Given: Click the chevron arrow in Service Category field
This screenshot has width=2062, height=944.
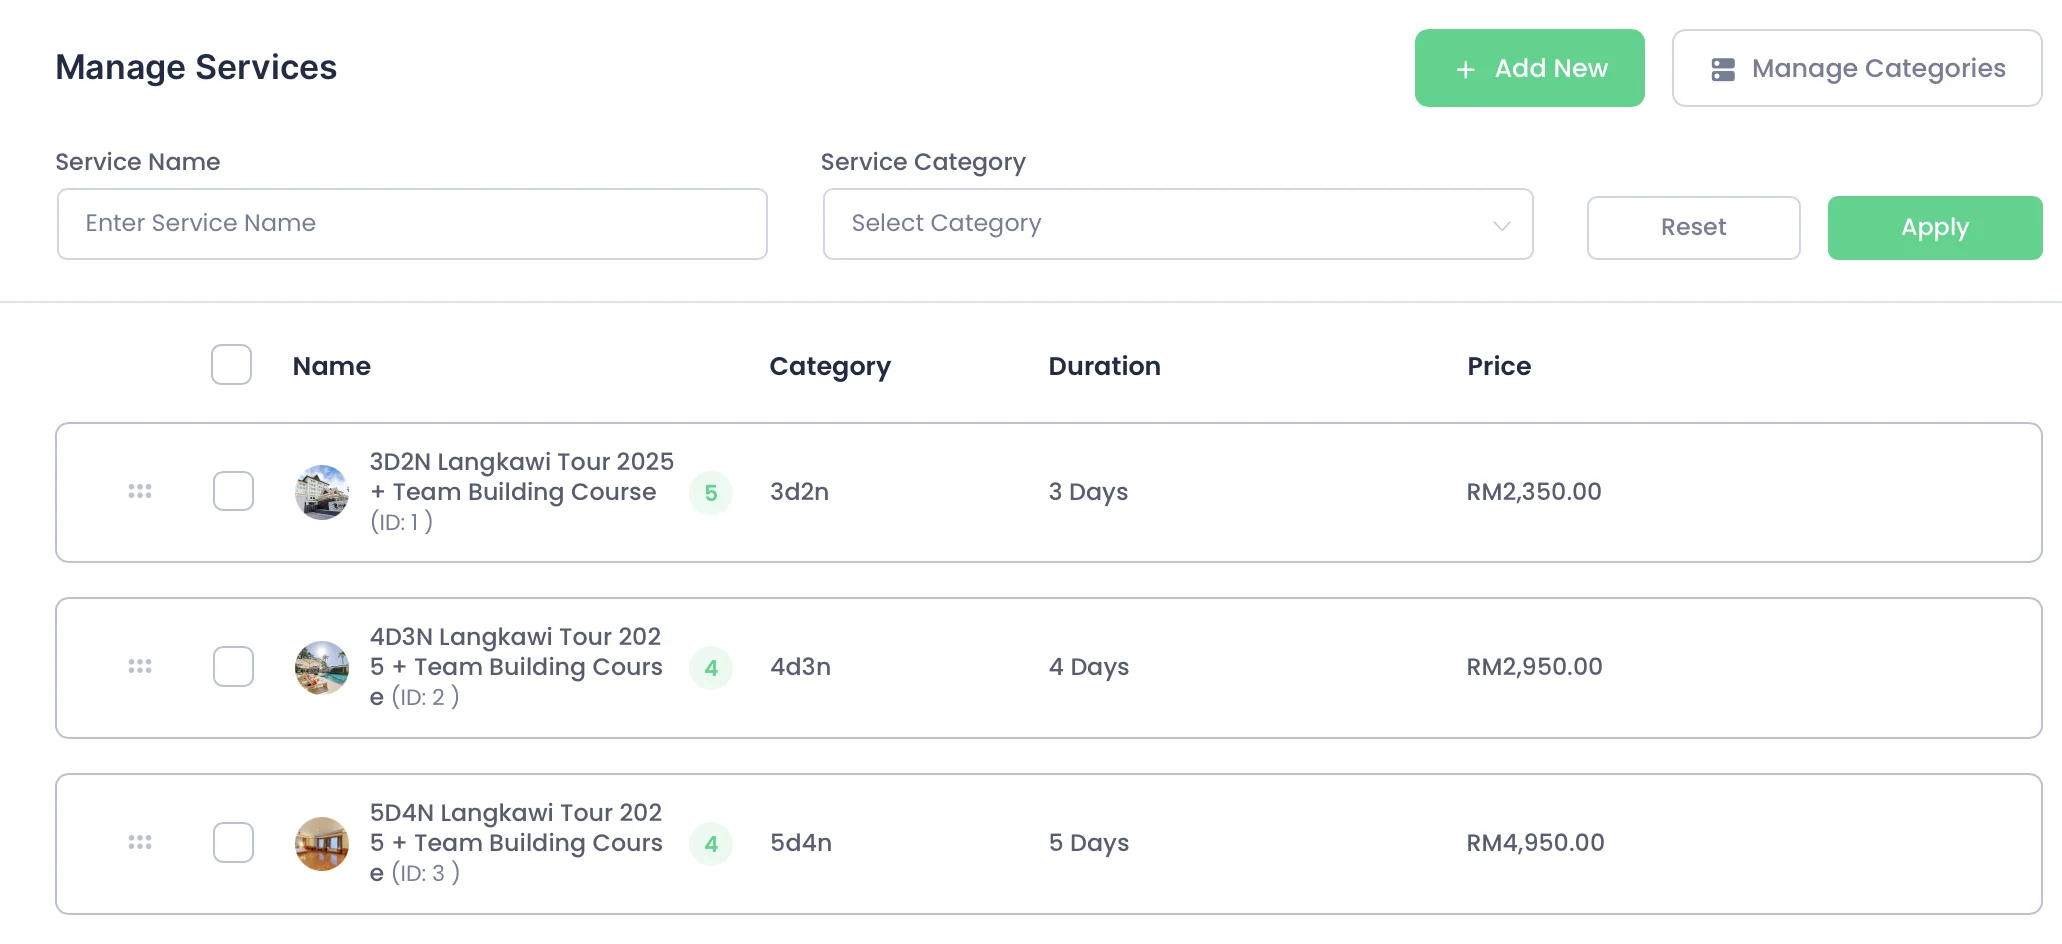Looking at the screenshot, I should (1501, 225).
